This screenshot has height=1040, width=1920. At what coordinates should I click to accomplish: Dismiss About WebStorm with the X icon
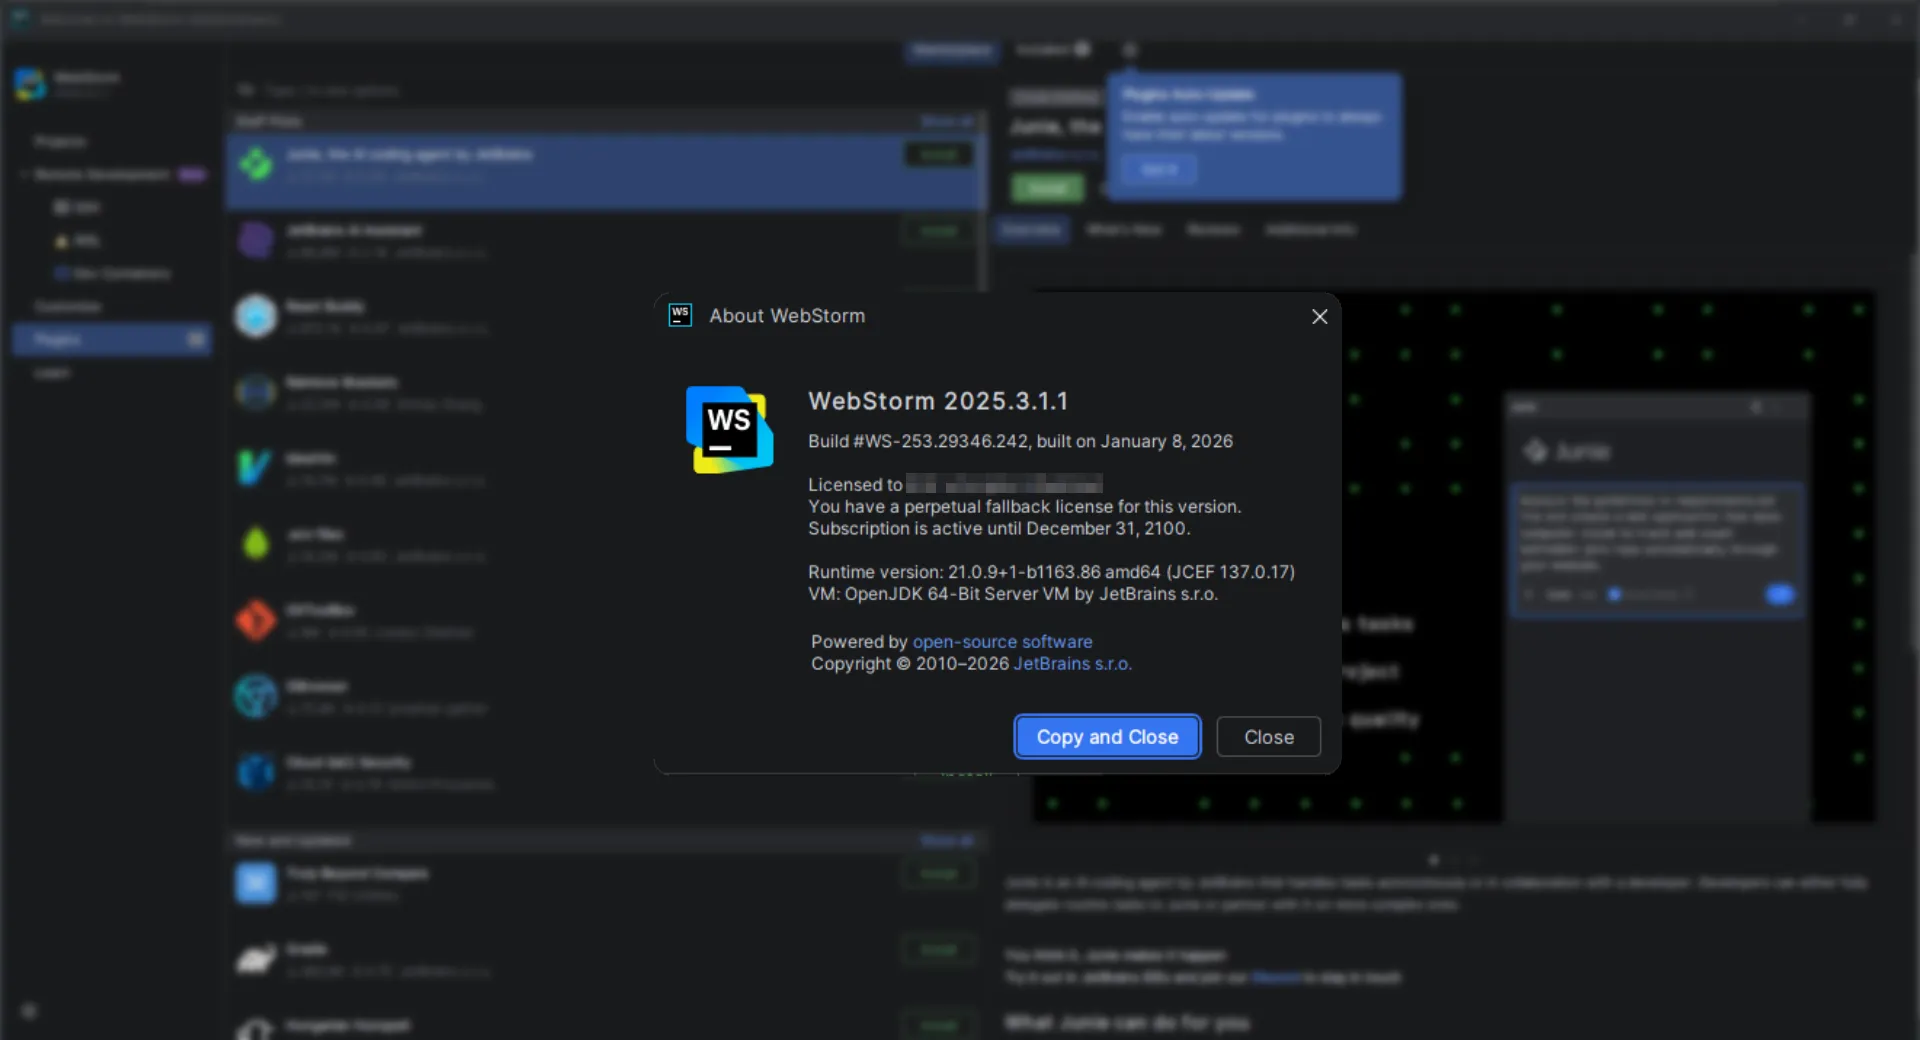pos(1320,316)
